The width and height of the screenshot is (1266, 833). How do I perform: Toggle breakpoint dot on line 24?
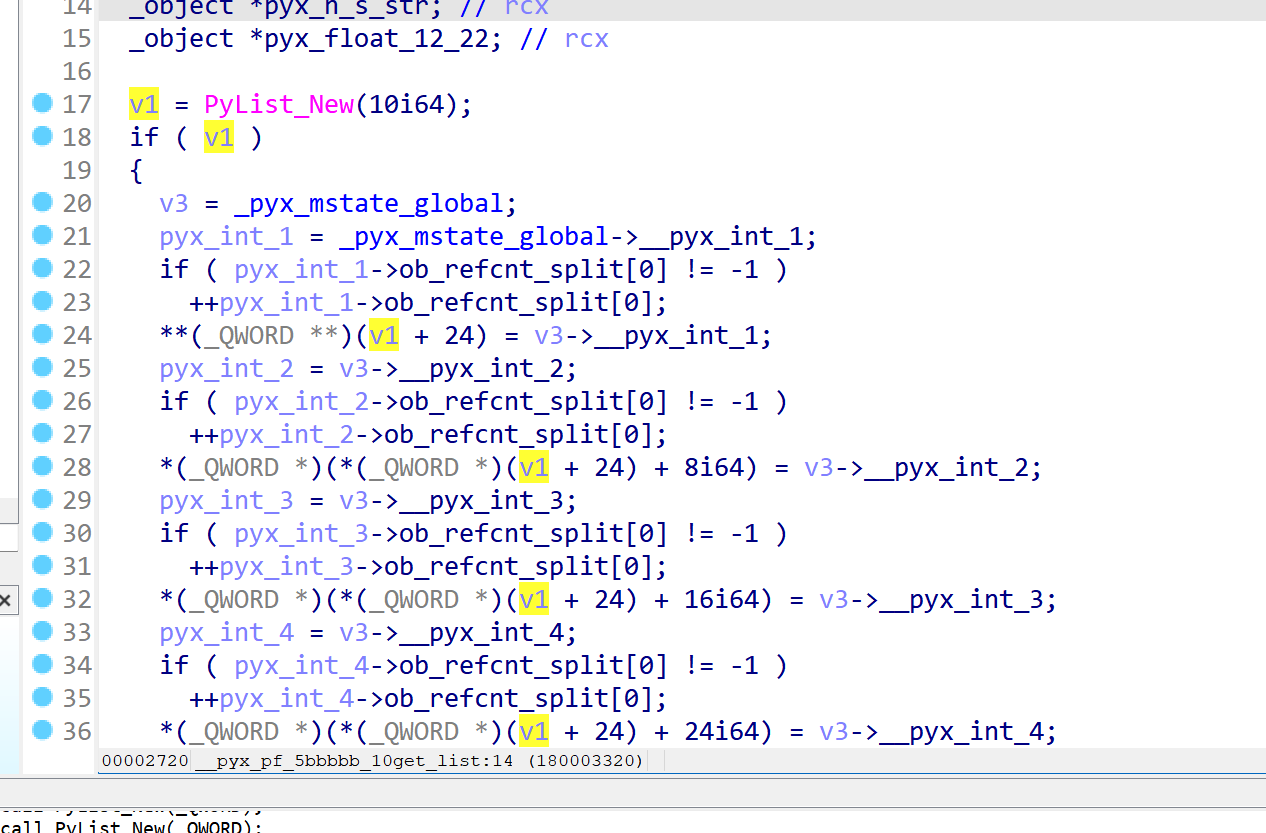click(42, 334)
